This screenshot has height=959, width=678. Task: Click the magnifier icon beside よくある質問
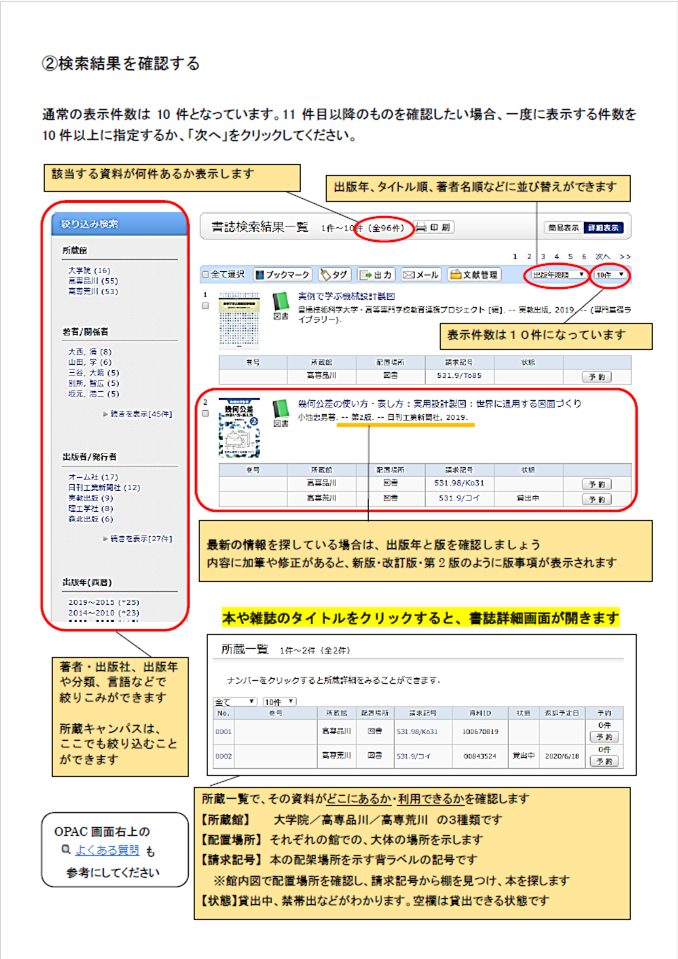click(x=66, y=849)
